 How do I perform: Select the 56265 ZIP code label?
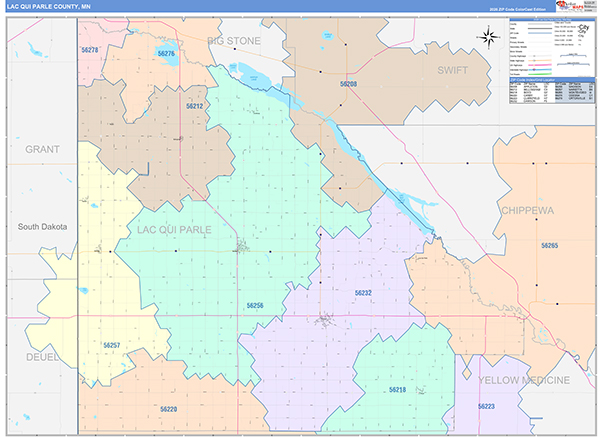tap(549, 245)
